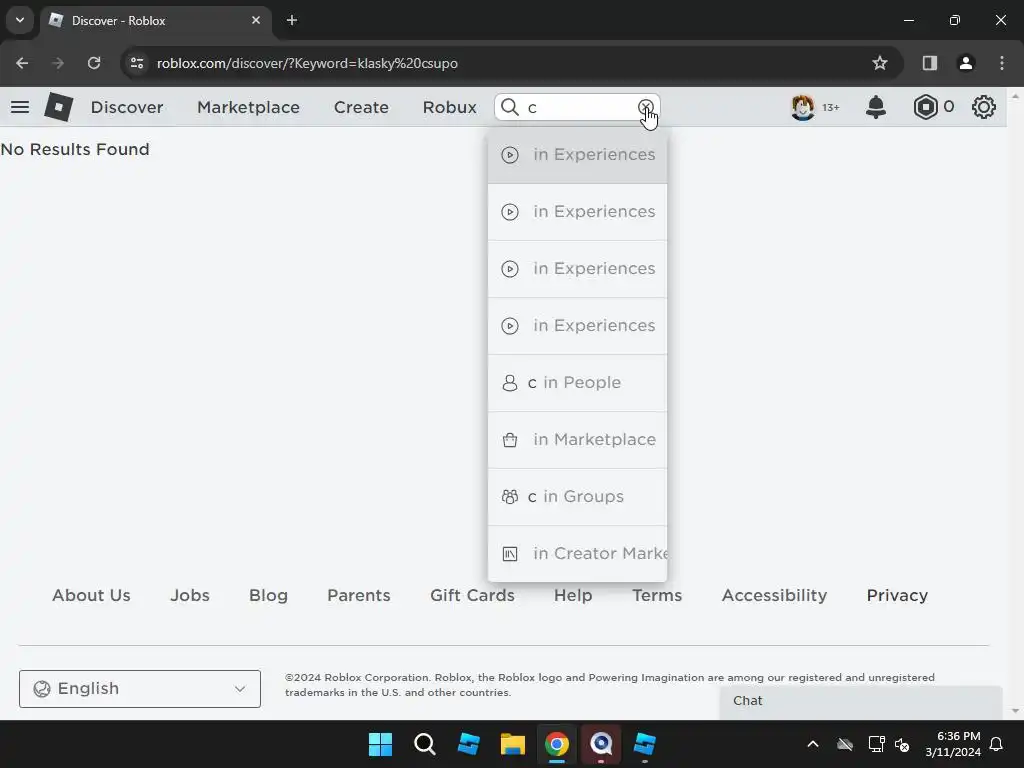Open the Privacy link
This screenshot has height=768, width=1024.
pyautogui.click(x=897, y=596)
